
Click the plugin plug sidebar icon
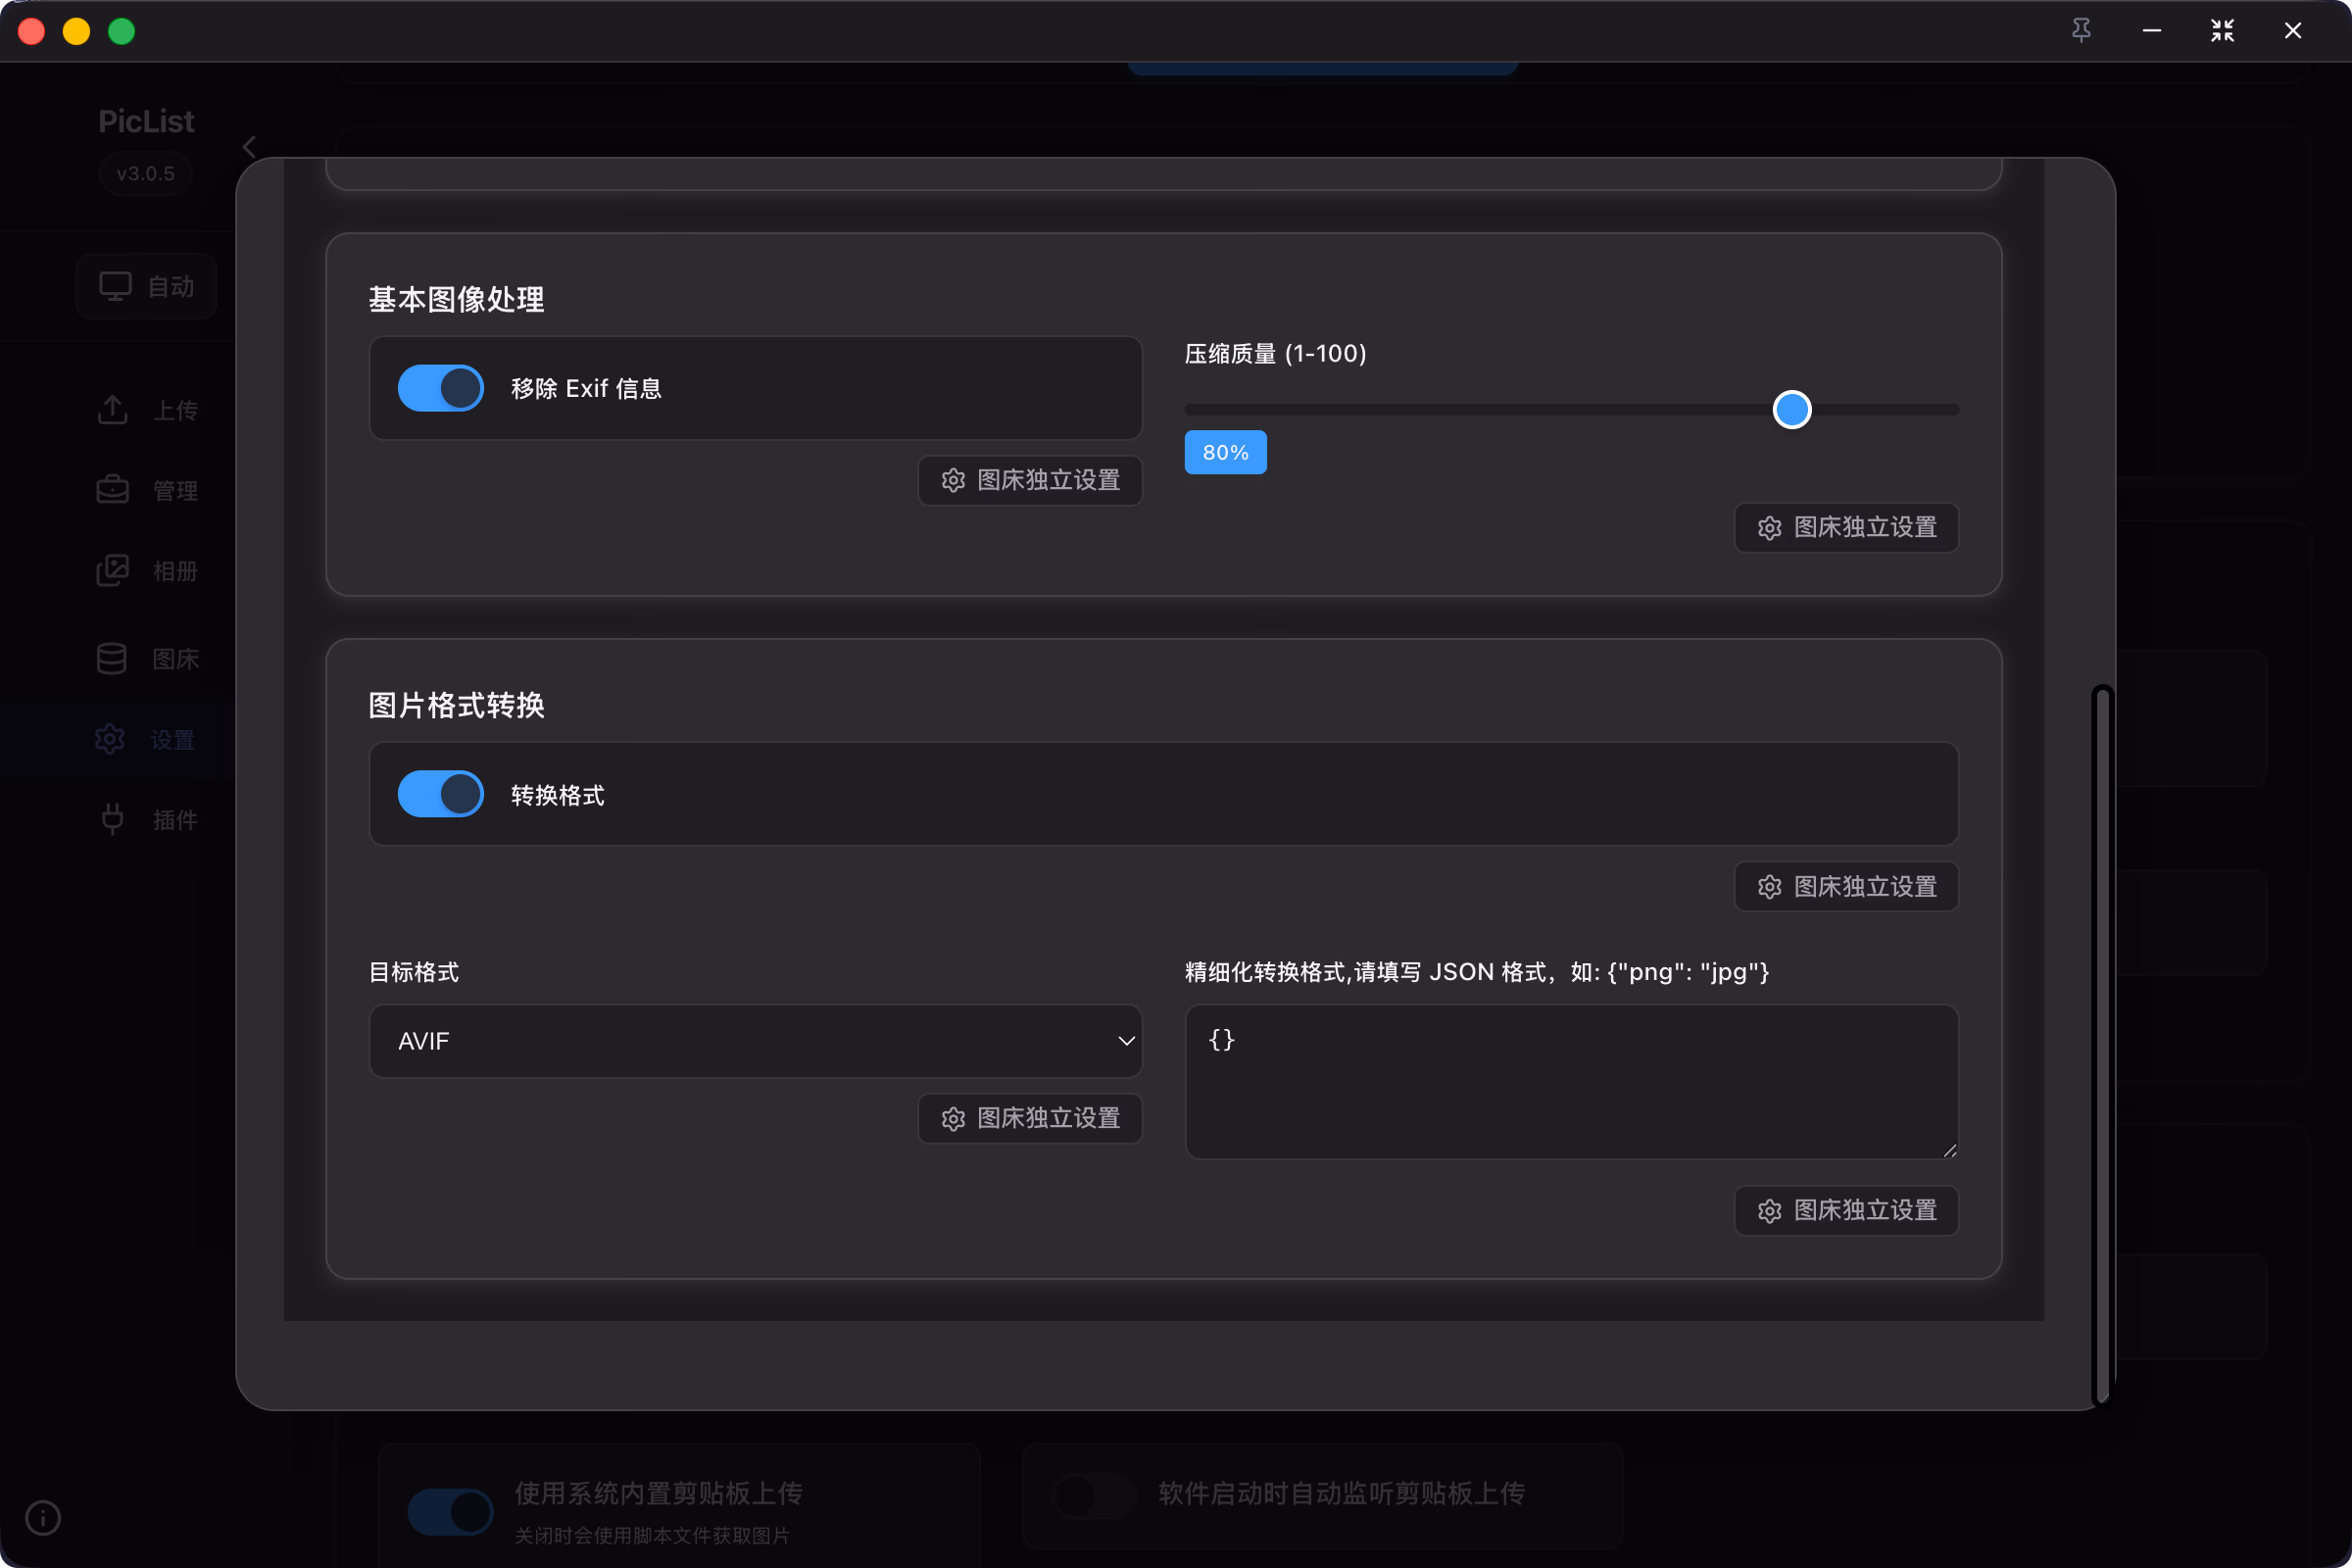pyautogui.click(x=113, y=819)
